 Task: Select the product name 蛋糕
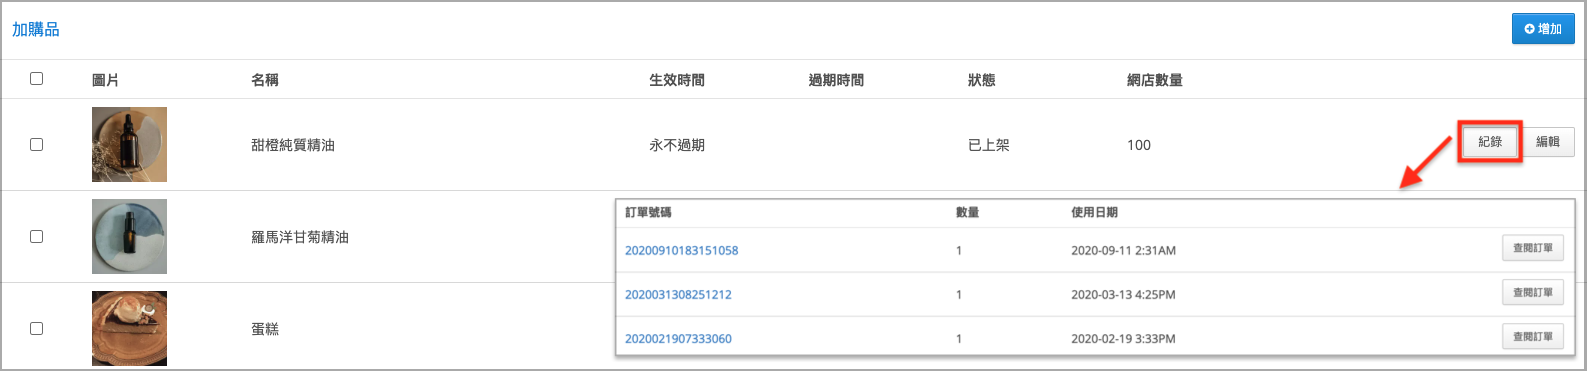(x=265, y=329)
